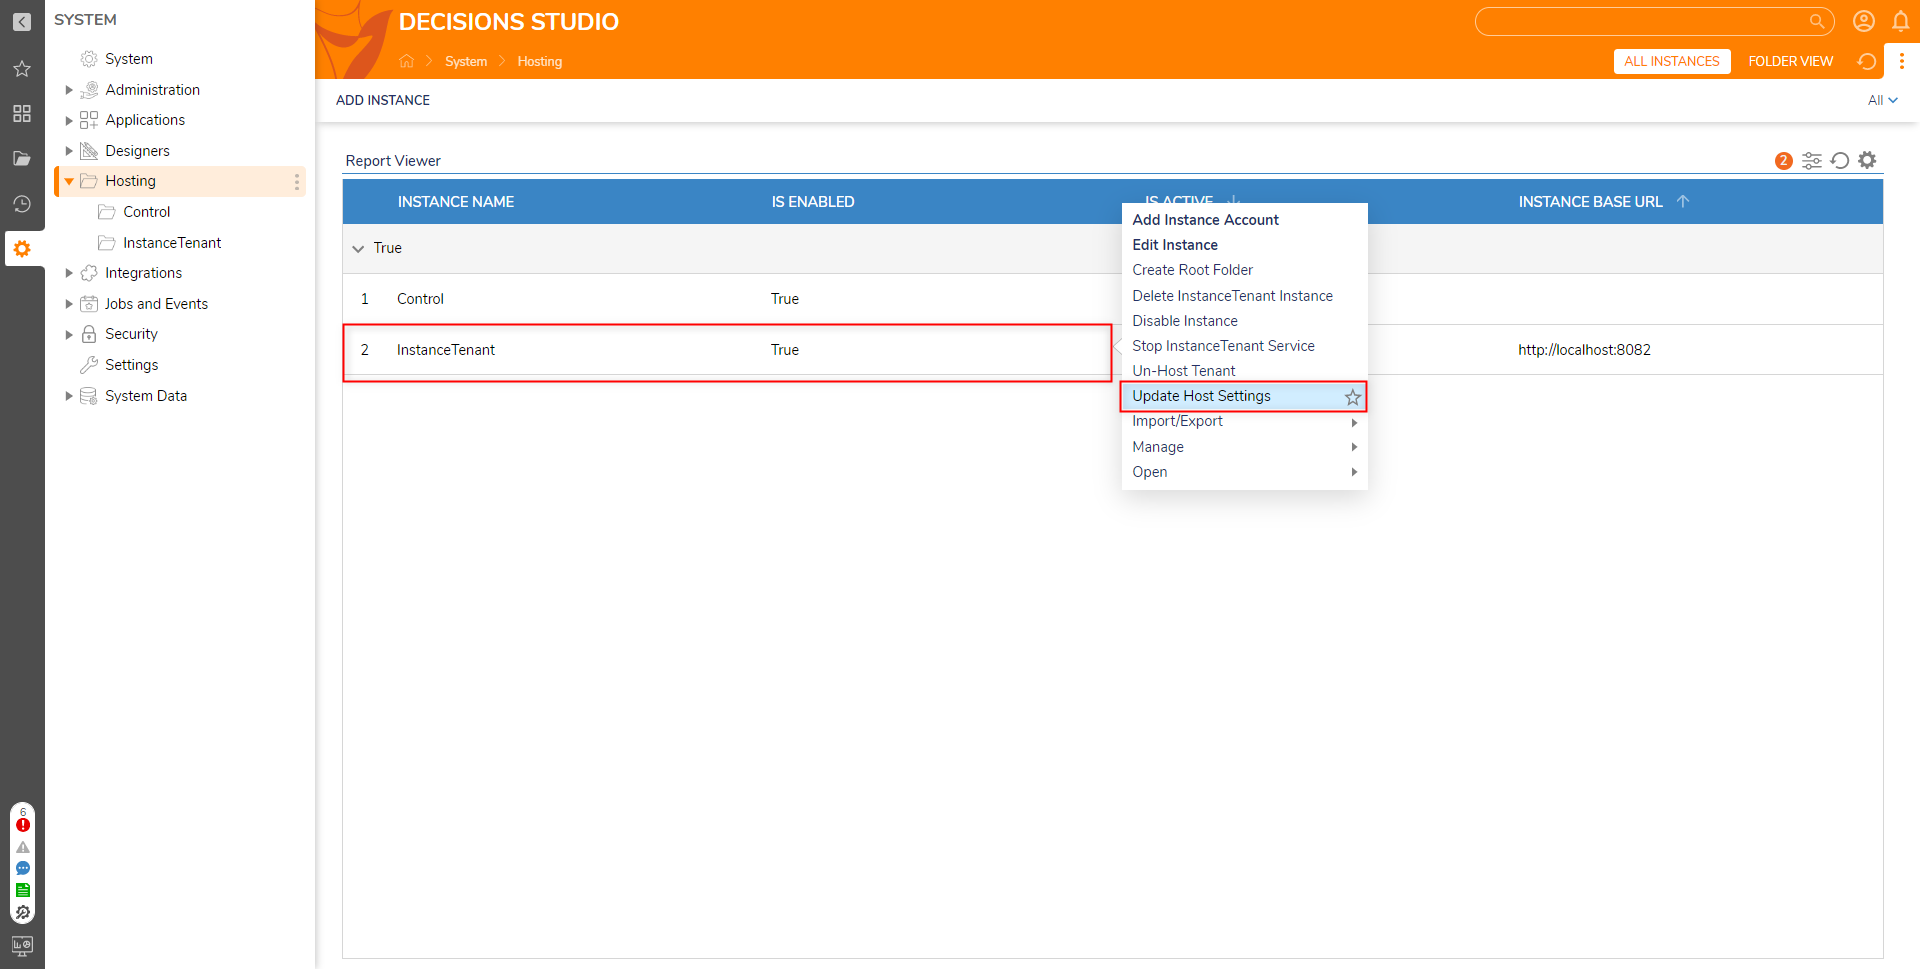1920x969 pixels.
Task: Favorite Update Host Settings with star
Action: (x=1353, y=397)
